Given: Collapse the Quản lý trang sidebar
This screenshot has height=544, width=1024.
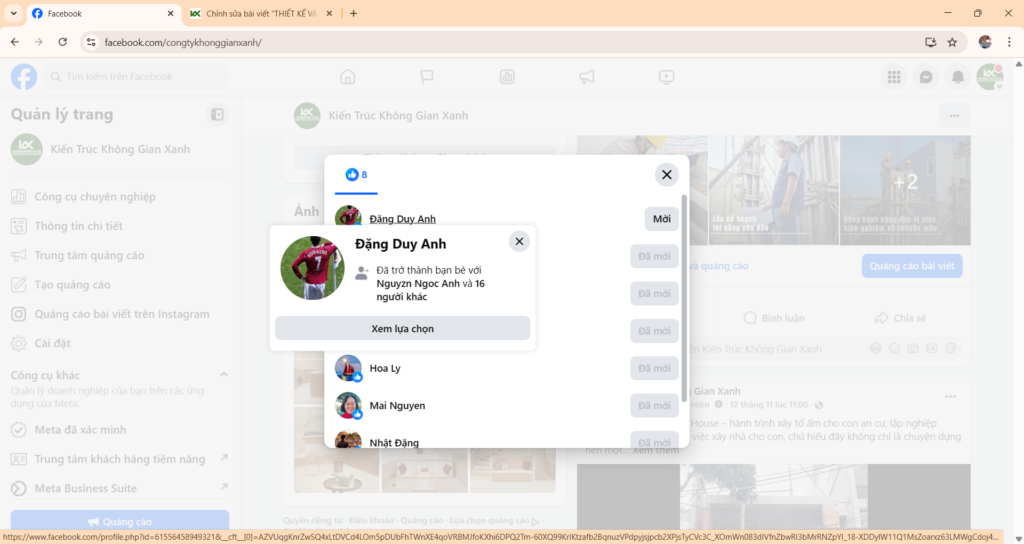Looking at the screenshot, I should [217, 115].
